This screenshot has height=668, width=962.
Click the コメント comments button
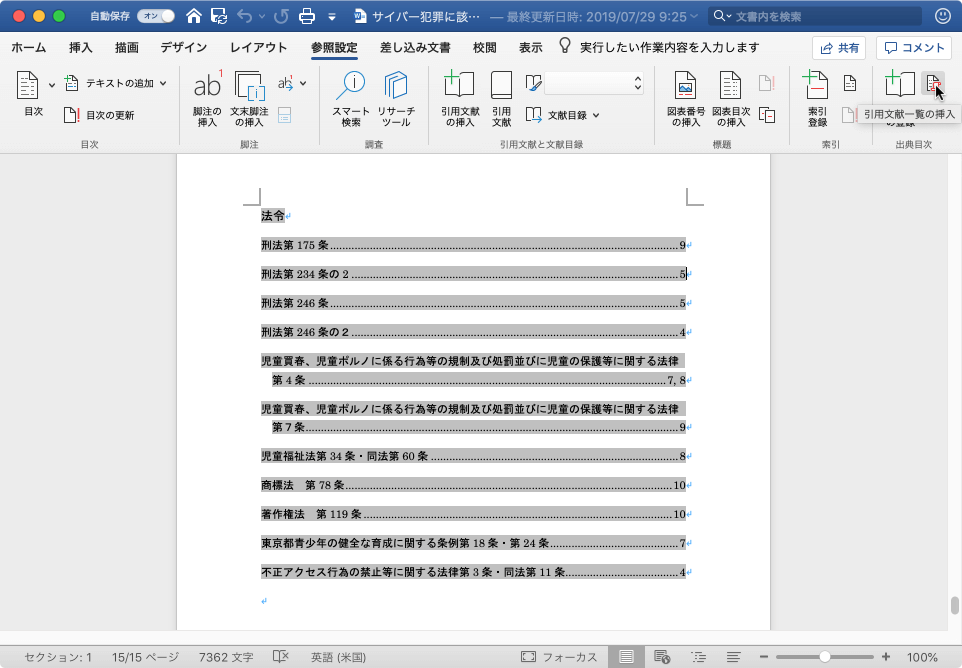click(x=914, y=48)
